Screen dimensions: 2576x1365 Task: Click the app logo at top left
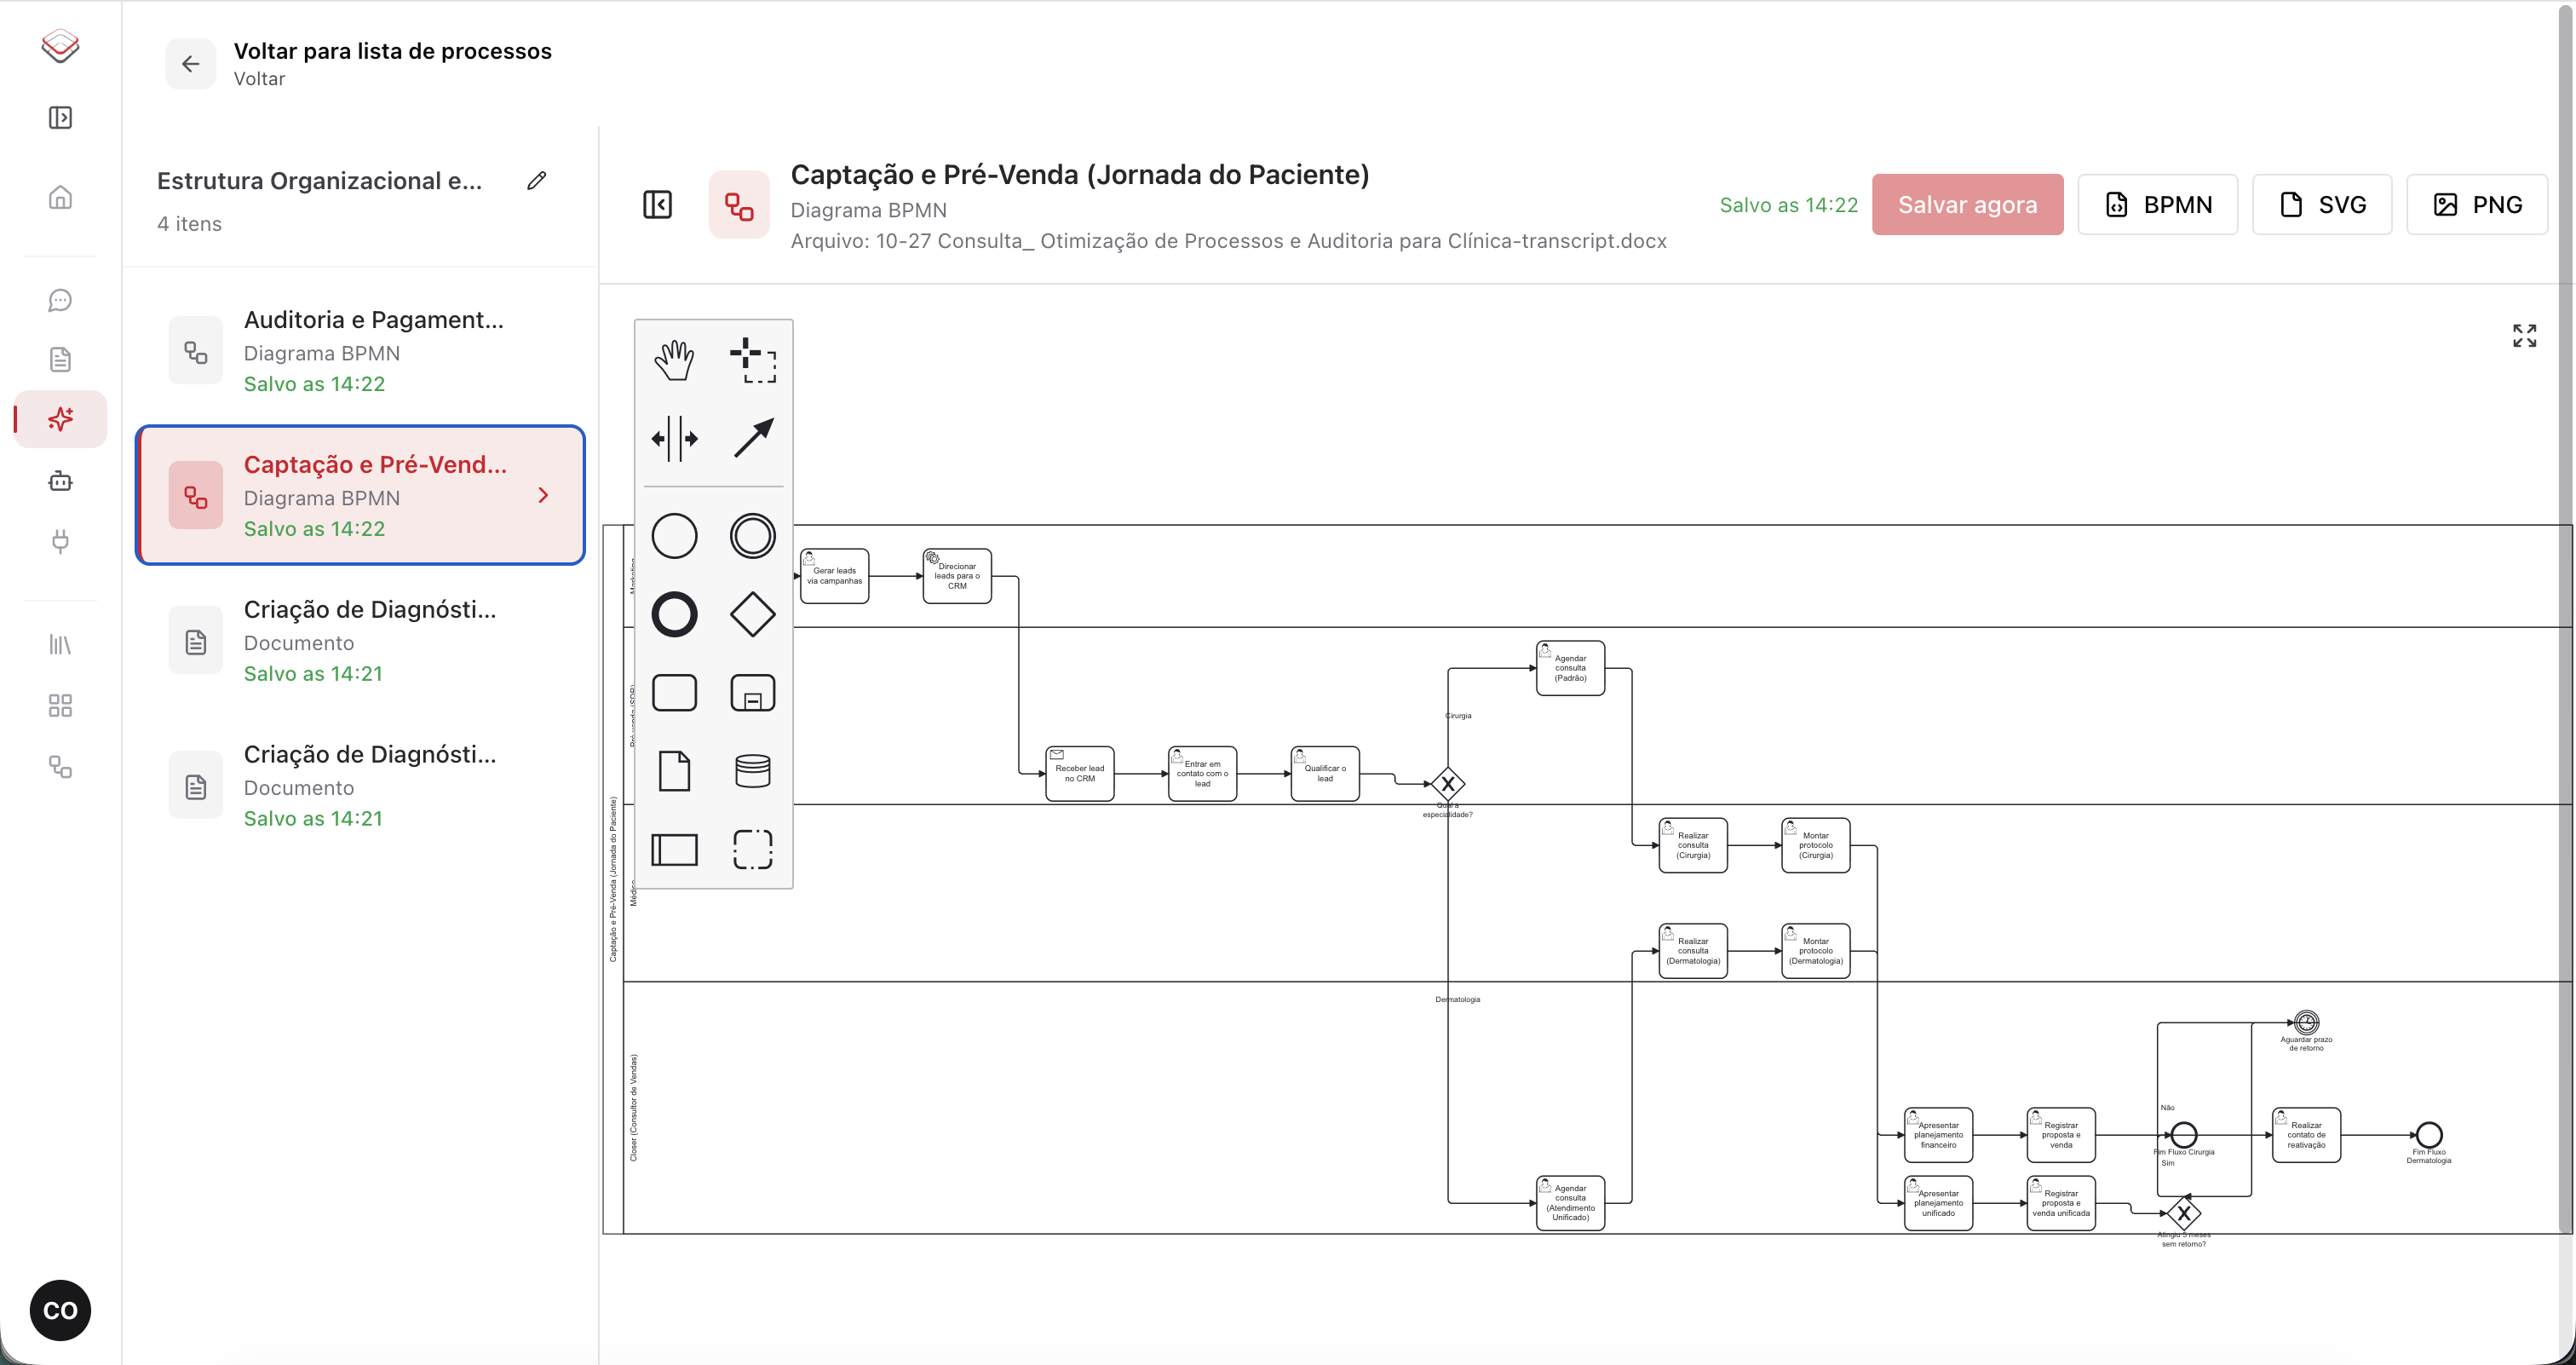[x=60, y=45]
